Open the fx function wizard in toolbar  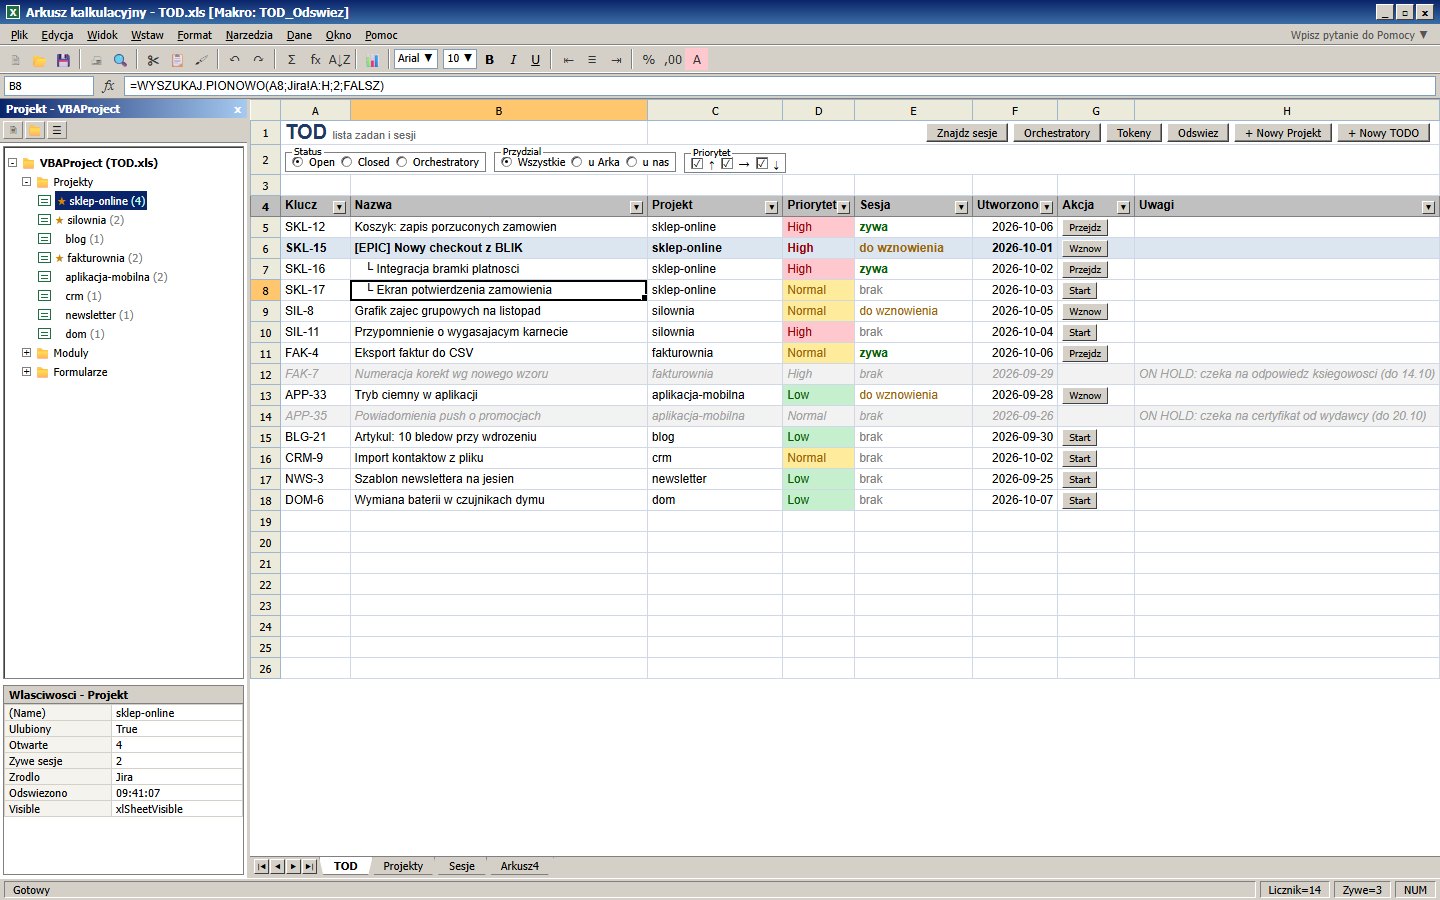[x=315, y=60]
